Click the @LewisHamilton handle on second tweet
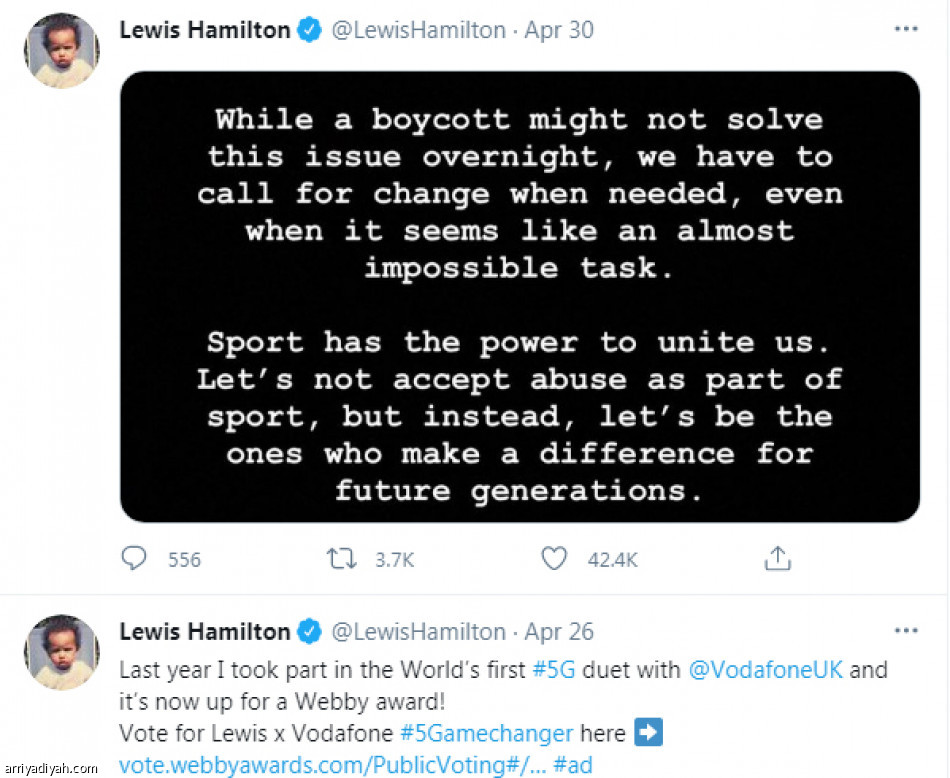Image resolution: width=950 pixels, height=778 pixels. pos(418,633)
